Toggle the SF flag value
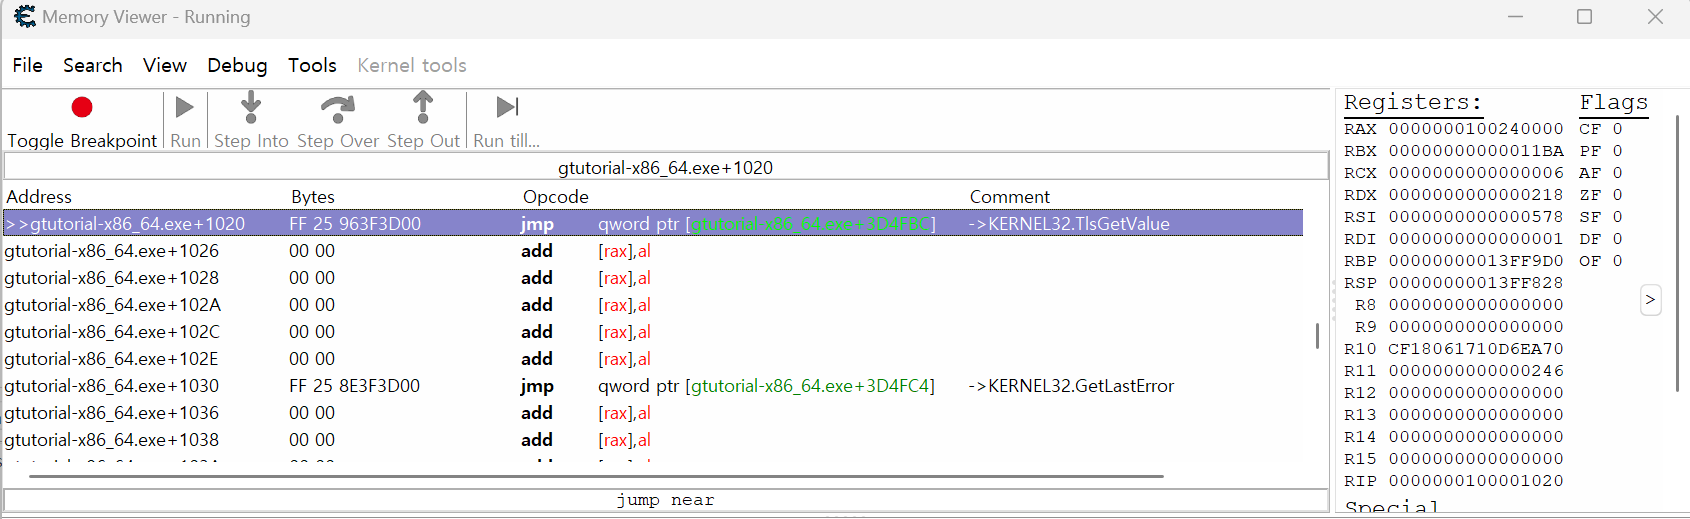1690x519 pixels. [1617, 217]
